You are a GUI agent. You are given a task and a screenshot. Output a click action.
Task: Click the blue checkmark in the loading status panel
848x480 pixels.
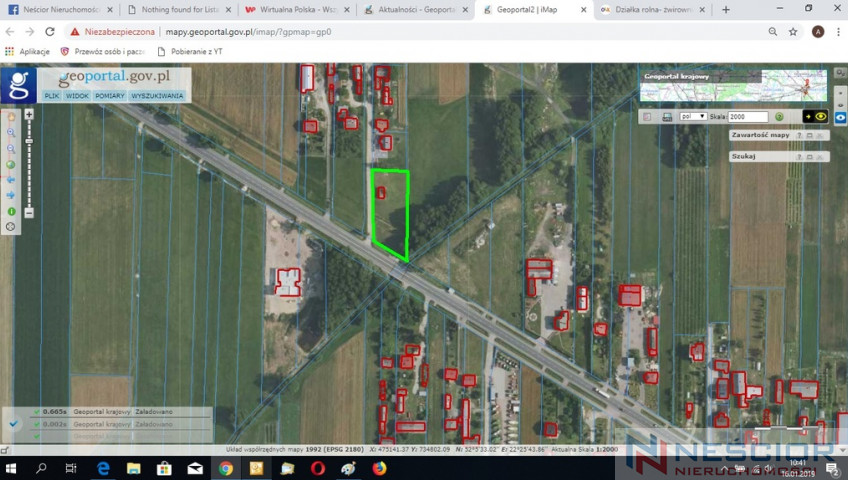click(x=14, y=424)
